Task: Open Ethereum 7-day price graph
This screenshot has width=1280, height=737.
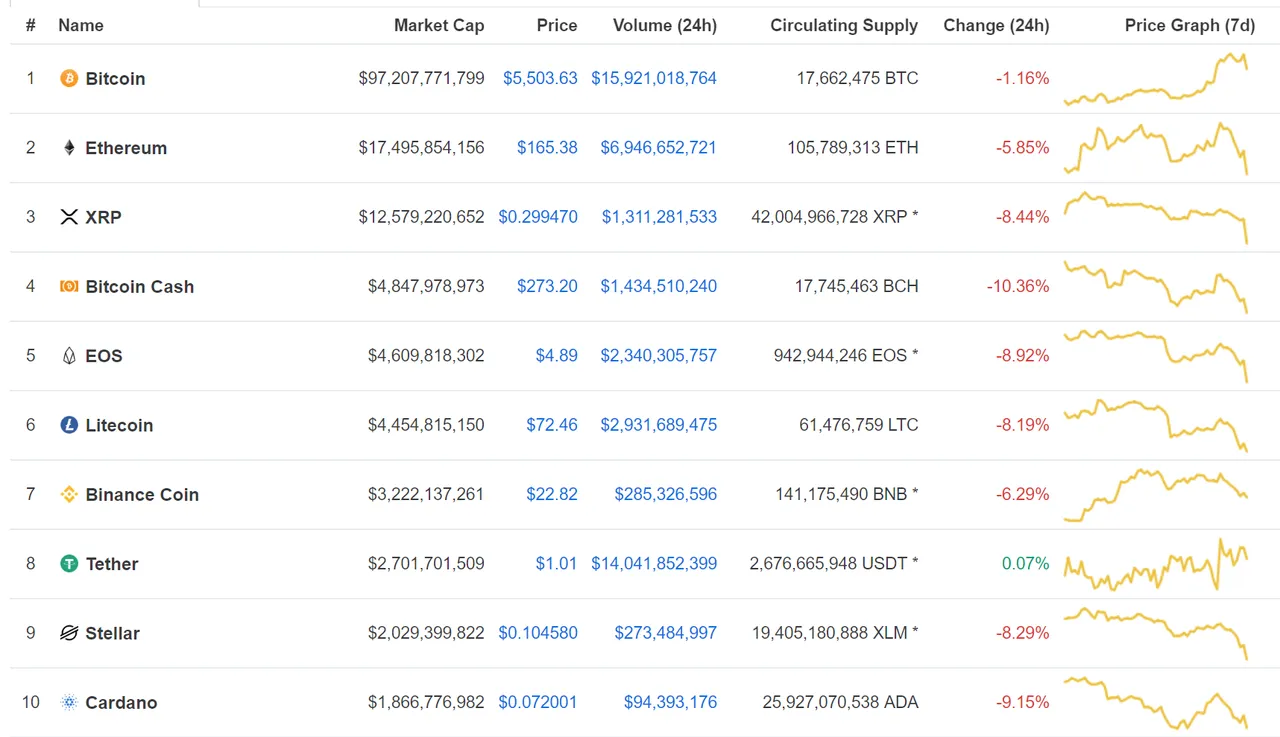Action: point(1156,148)
